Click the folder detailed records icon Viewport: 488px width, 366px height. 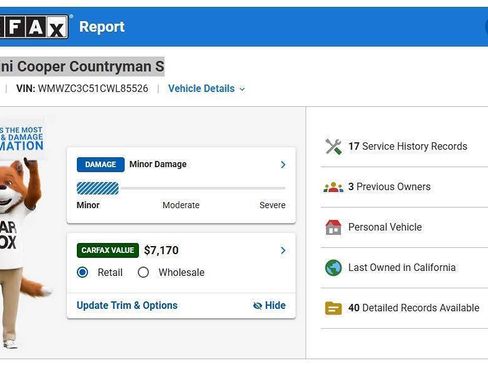tap(333, 308)
